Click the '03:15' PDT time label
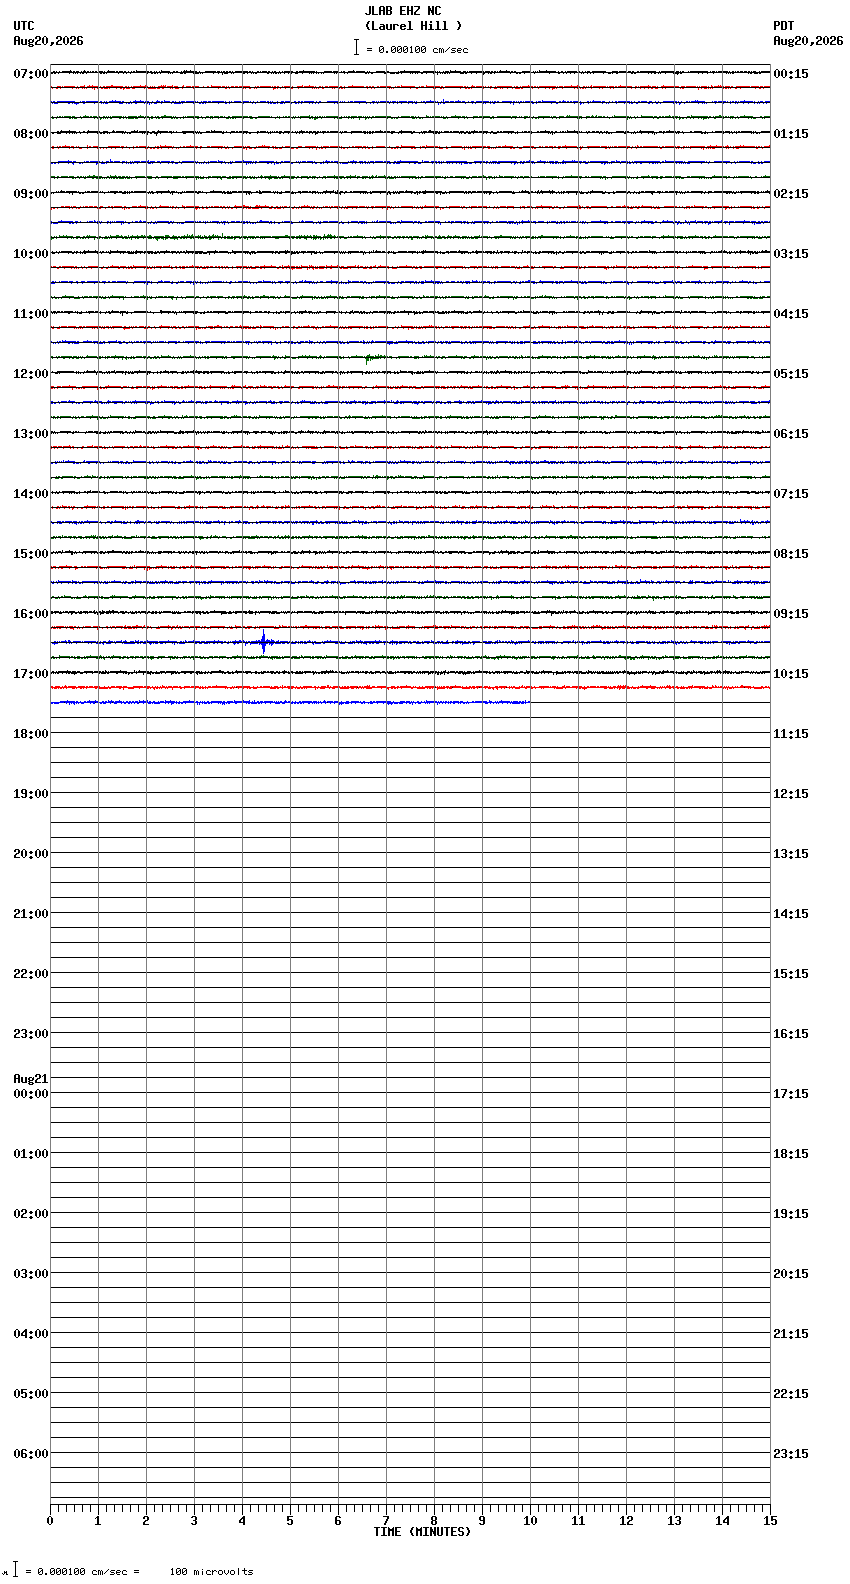This screenshot has height=1584, width=850. 791,254
